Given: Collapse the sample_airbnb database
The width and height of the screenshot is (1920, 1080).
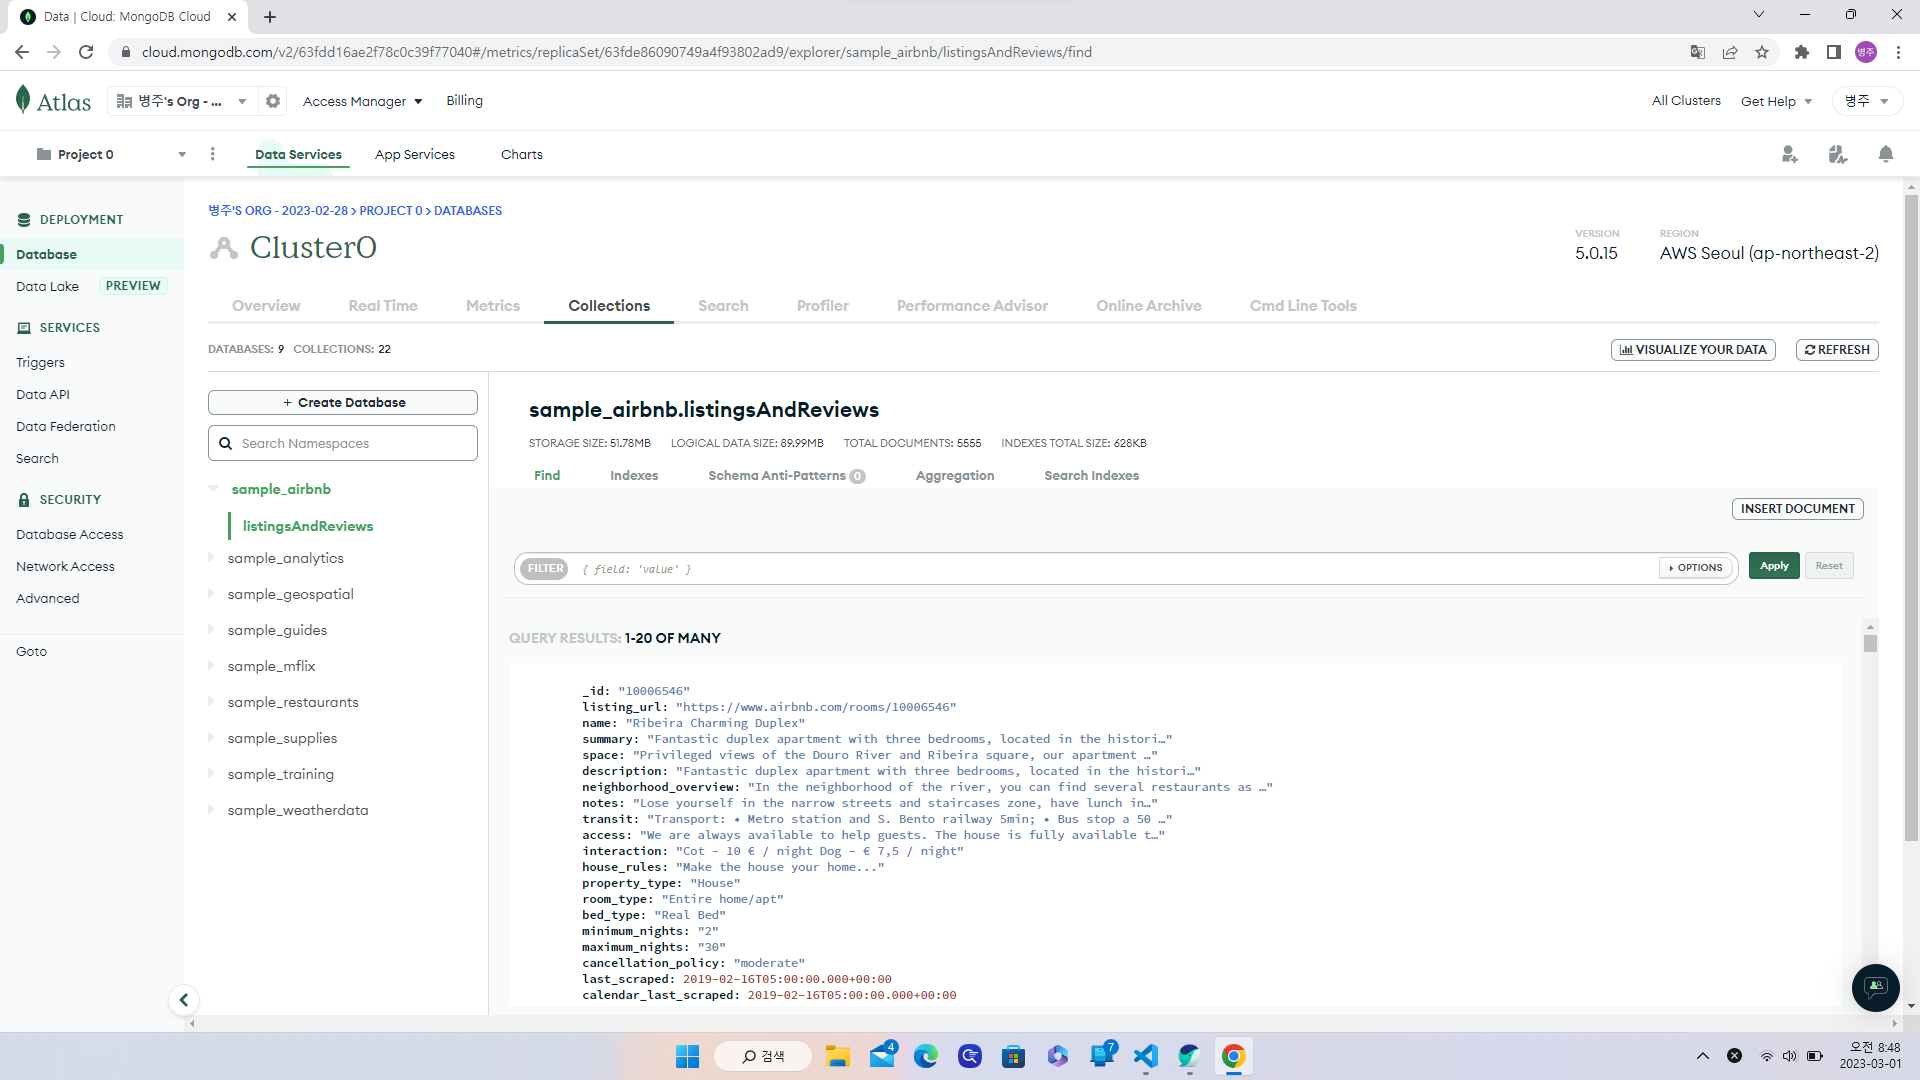Looking at the screenshot, I should [214, 489].
